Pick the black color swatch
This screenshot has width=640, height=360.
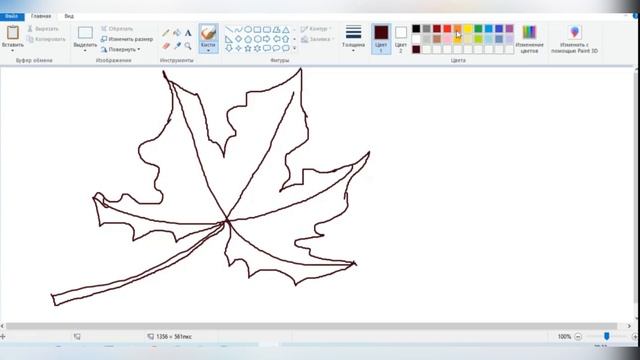416,29
